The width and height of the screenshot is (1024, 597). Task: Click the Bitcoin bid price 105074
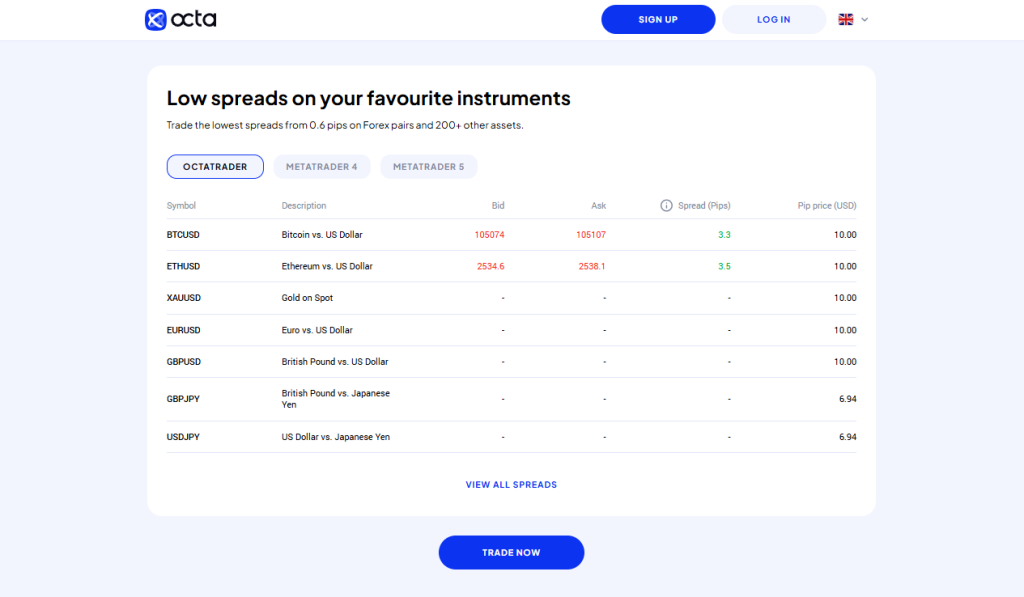489,235
